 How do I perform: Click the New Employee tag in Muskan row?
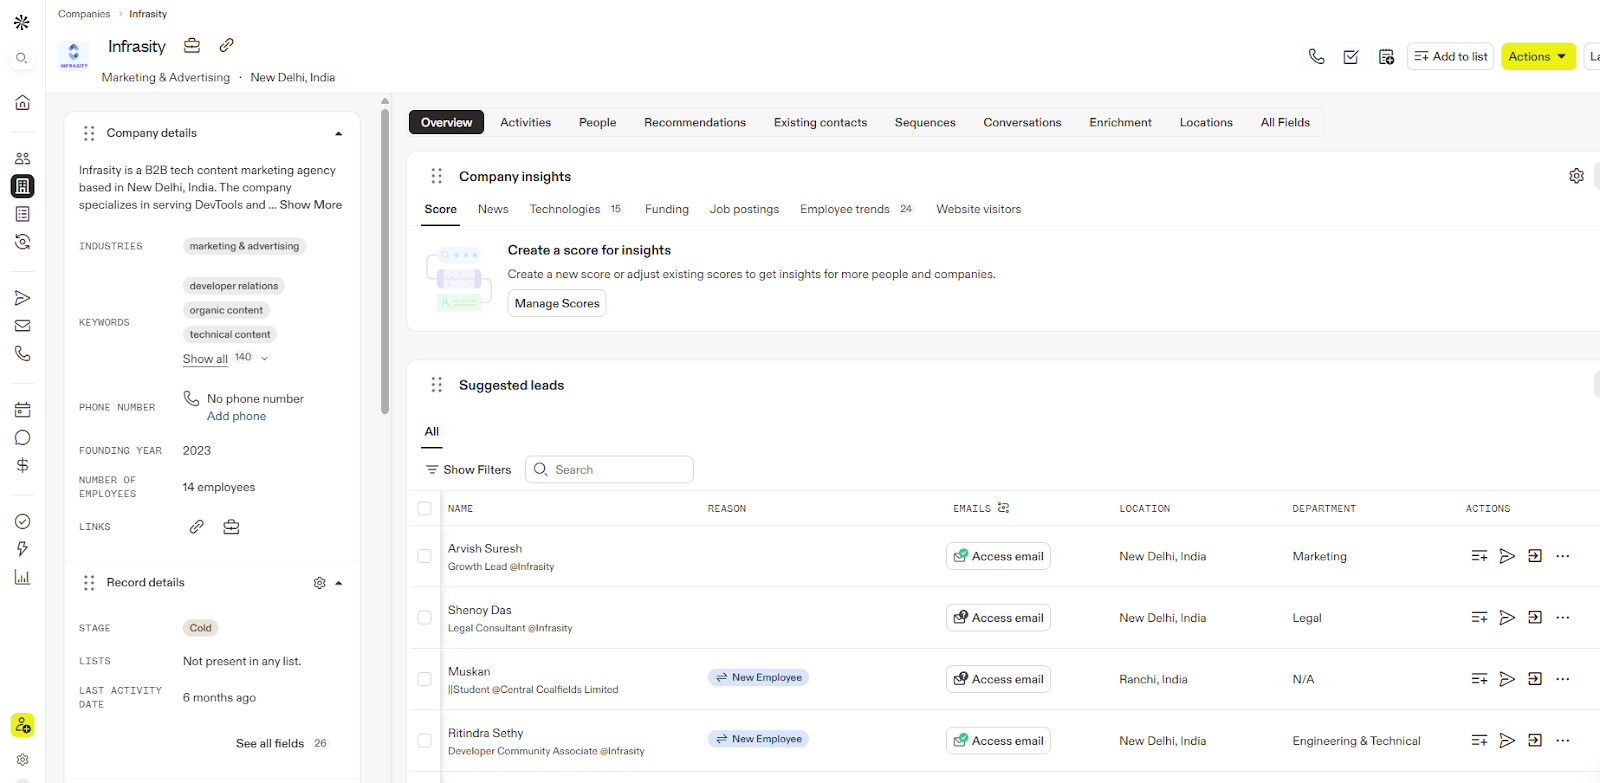click(x=758, y=677)
